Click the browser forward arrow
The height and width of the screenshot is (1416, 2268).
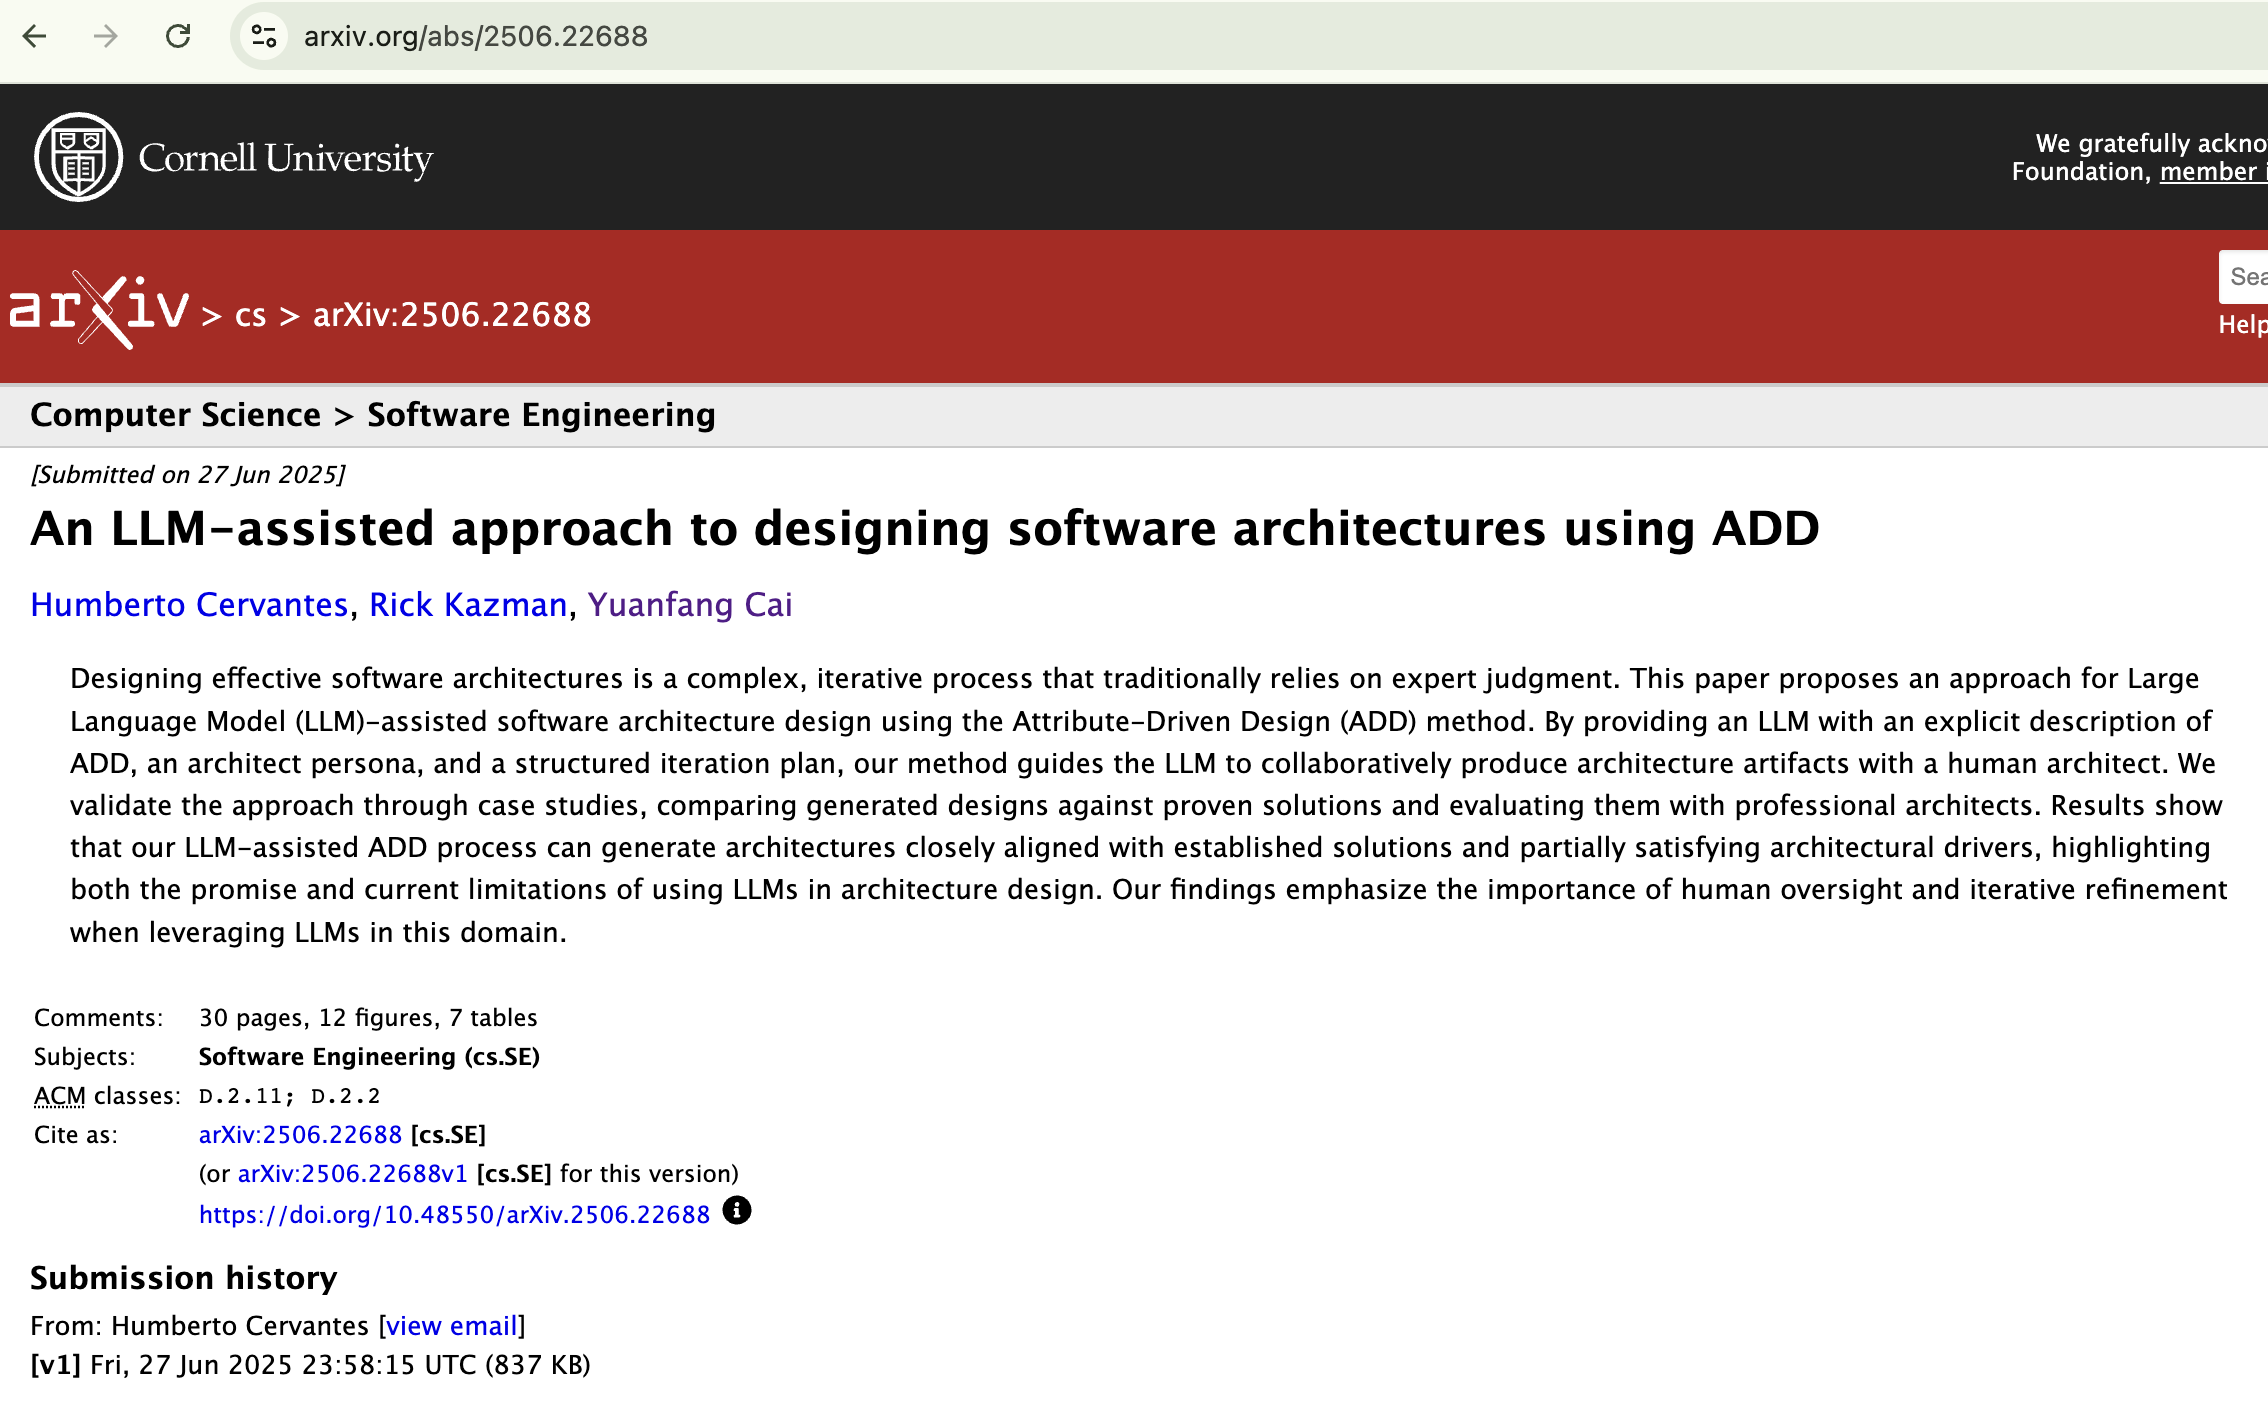[105, 37]
